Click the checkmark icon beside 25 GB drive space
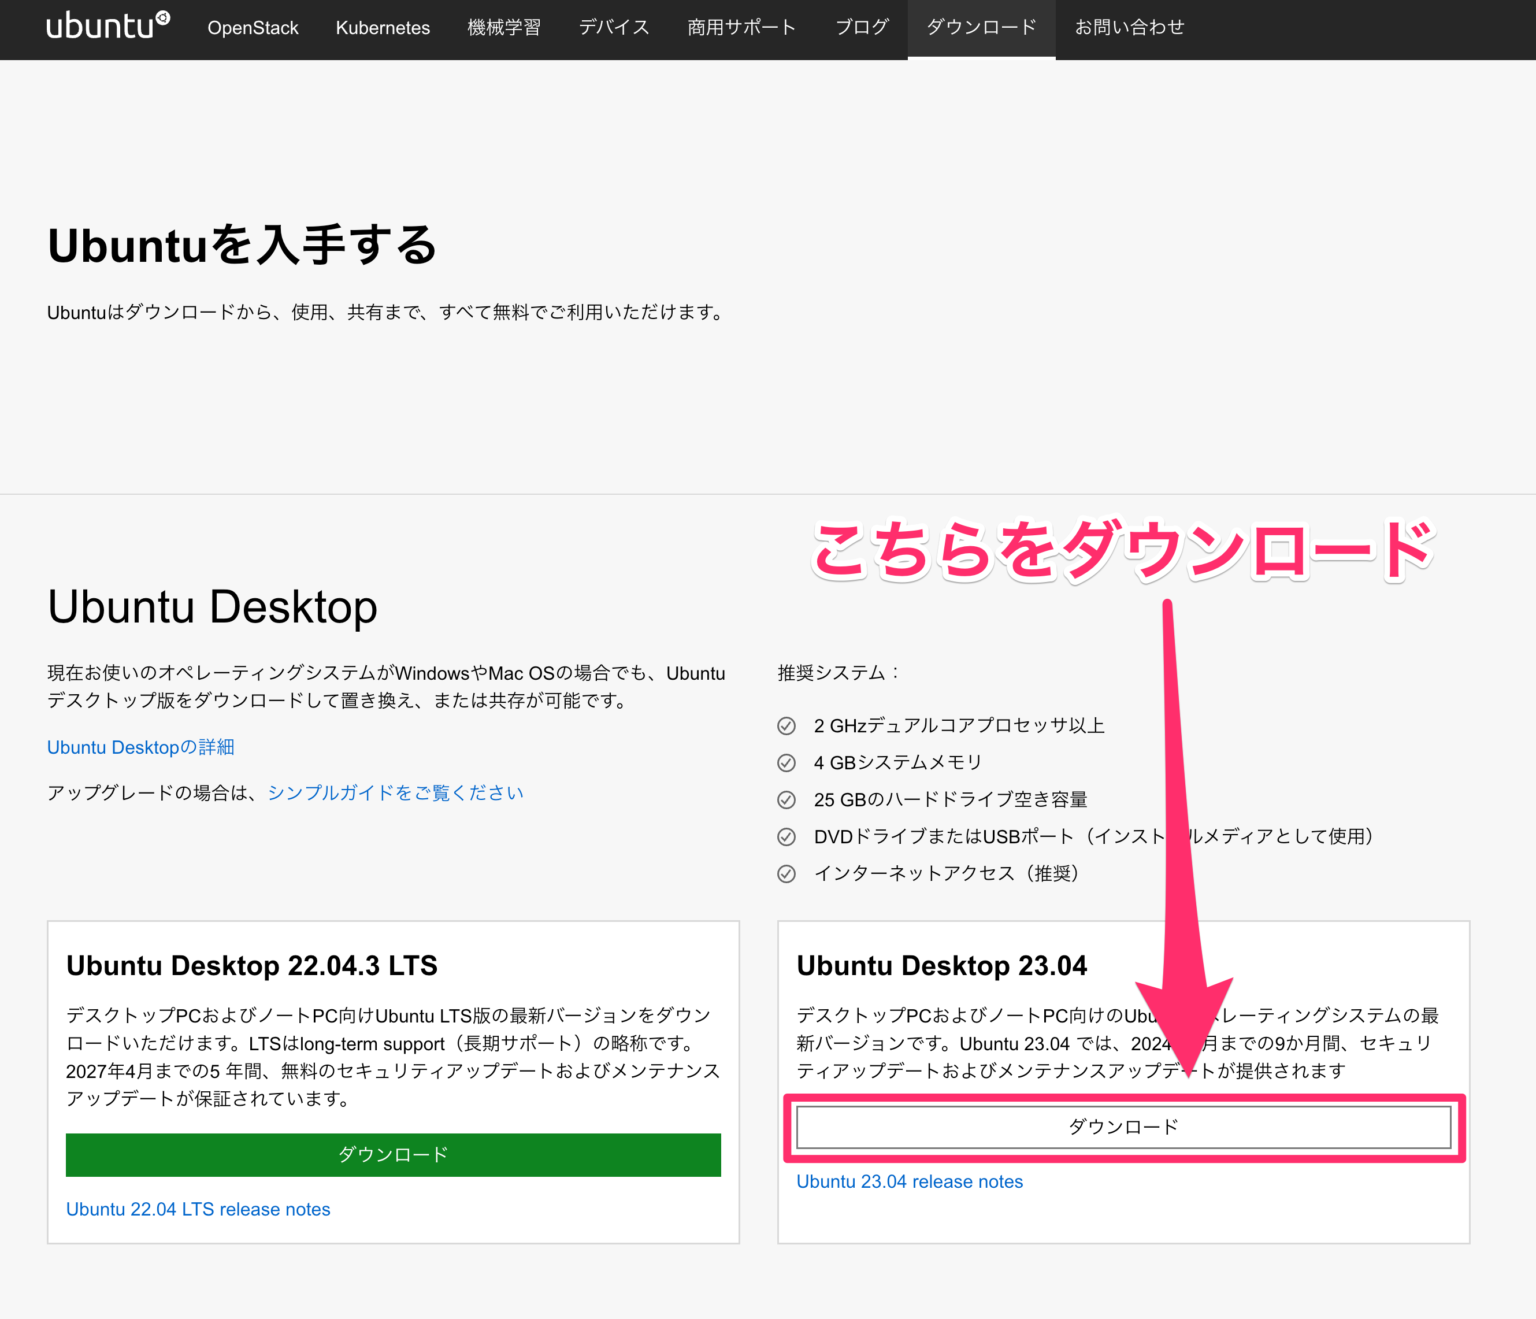This screenshot has width=1536, height=1319. tap(787, 799)
